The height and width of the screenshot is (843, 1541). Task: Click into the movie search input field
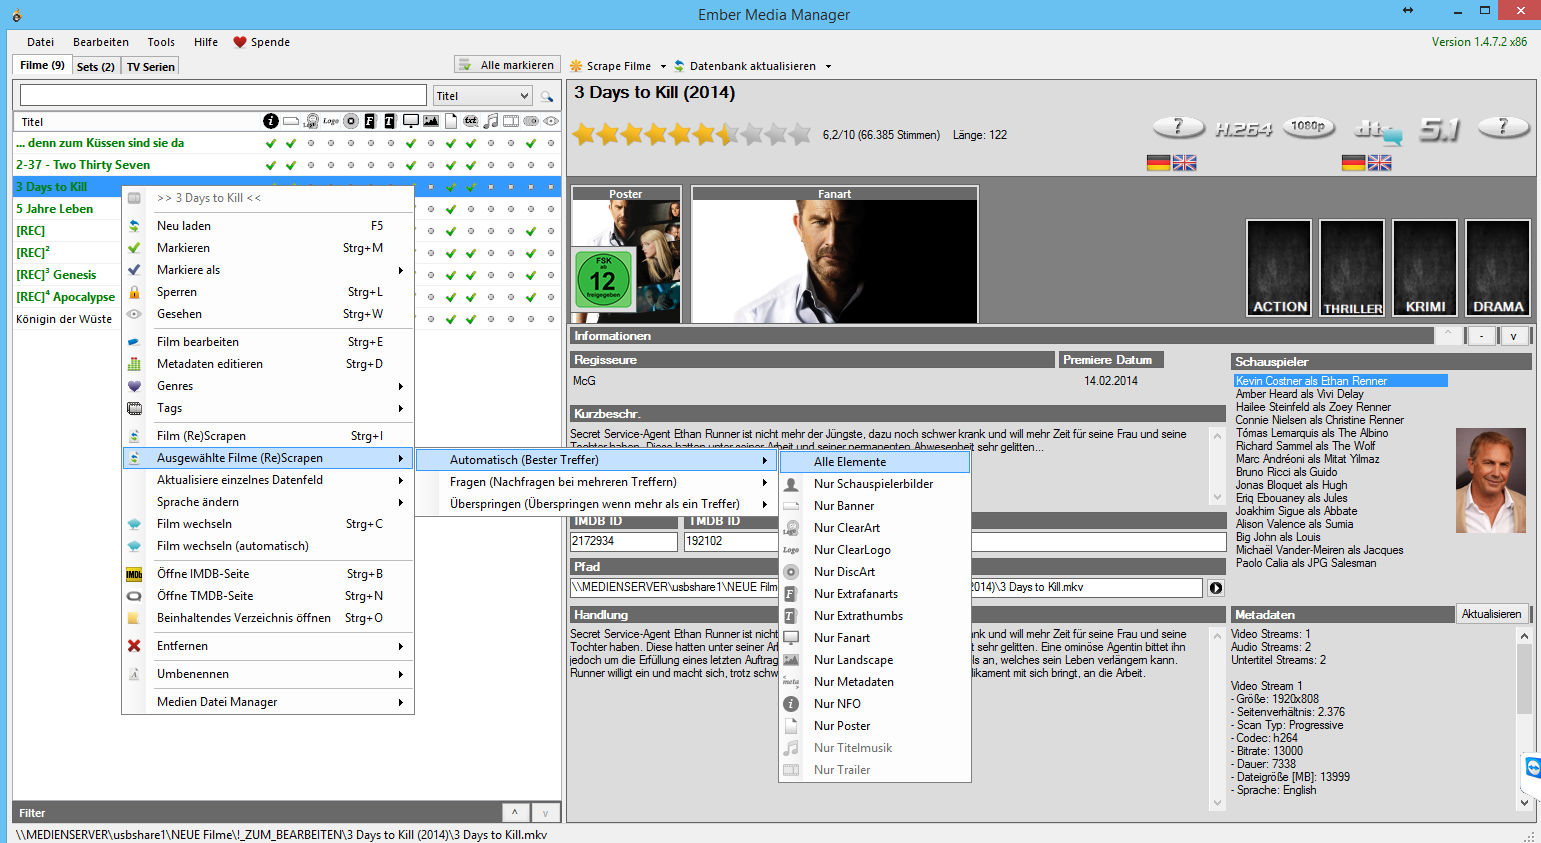pos(223,95)
